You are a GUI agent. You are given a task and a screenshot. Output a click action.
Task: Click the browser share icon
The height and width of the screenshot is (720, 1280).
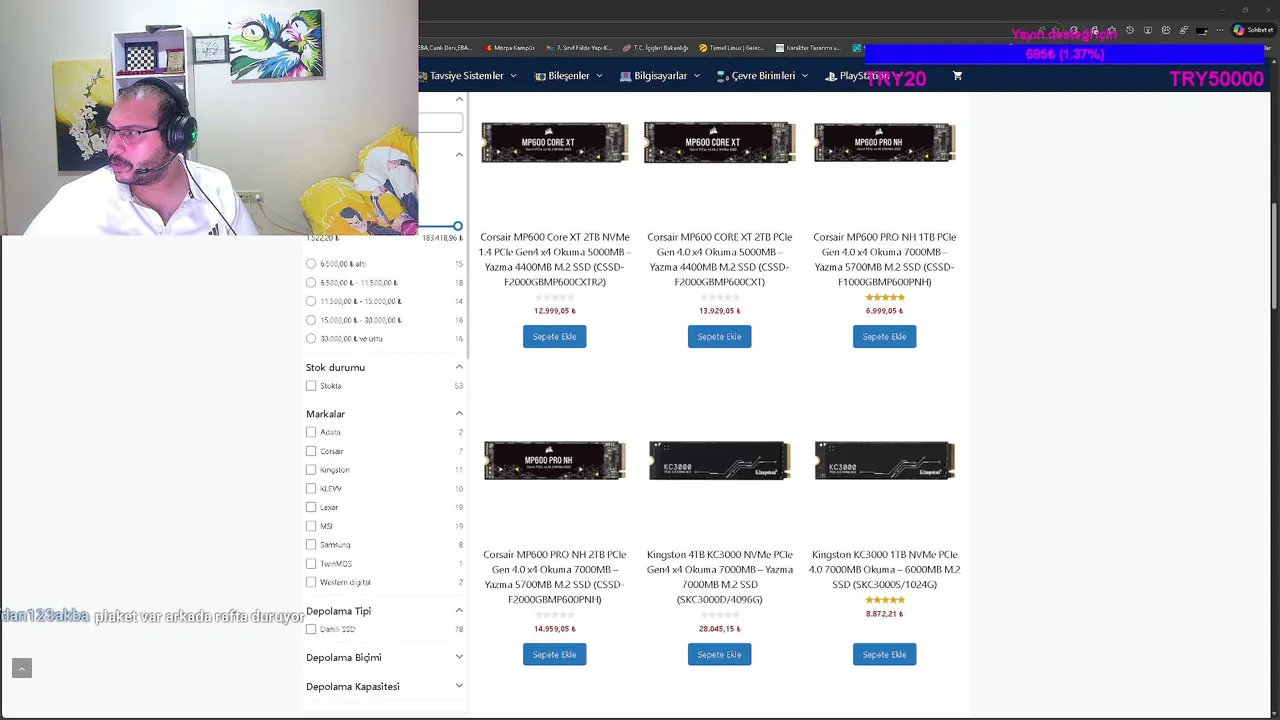(x=1184, y=30)
